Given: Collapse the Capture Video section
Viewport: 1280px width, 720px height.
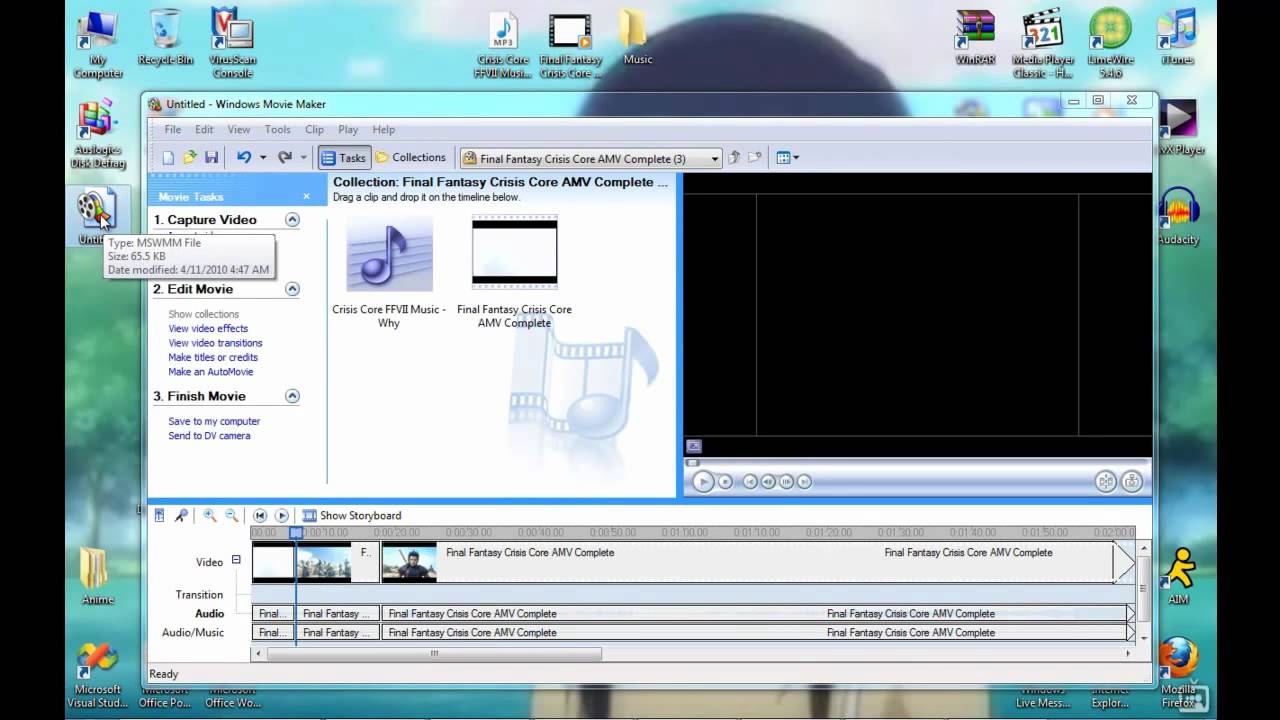Looking at the screenshot, I should coord(292,220).
